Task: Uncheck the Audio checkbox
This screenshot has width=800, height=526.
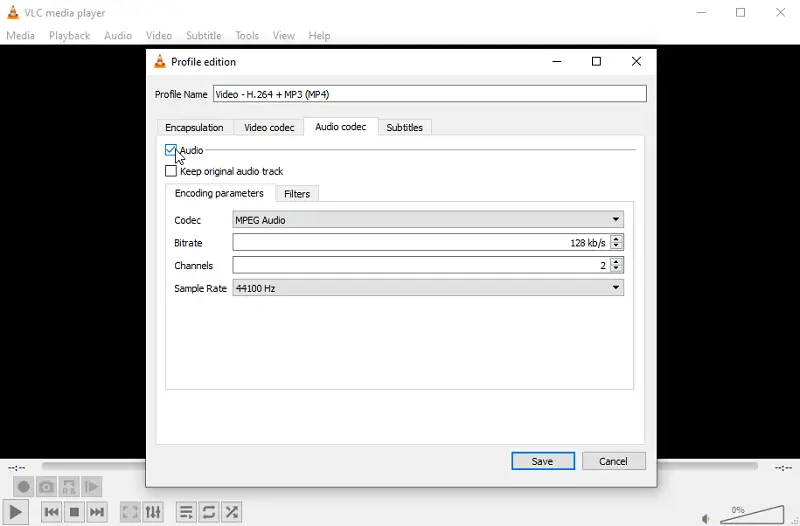Action: point(171,150)
